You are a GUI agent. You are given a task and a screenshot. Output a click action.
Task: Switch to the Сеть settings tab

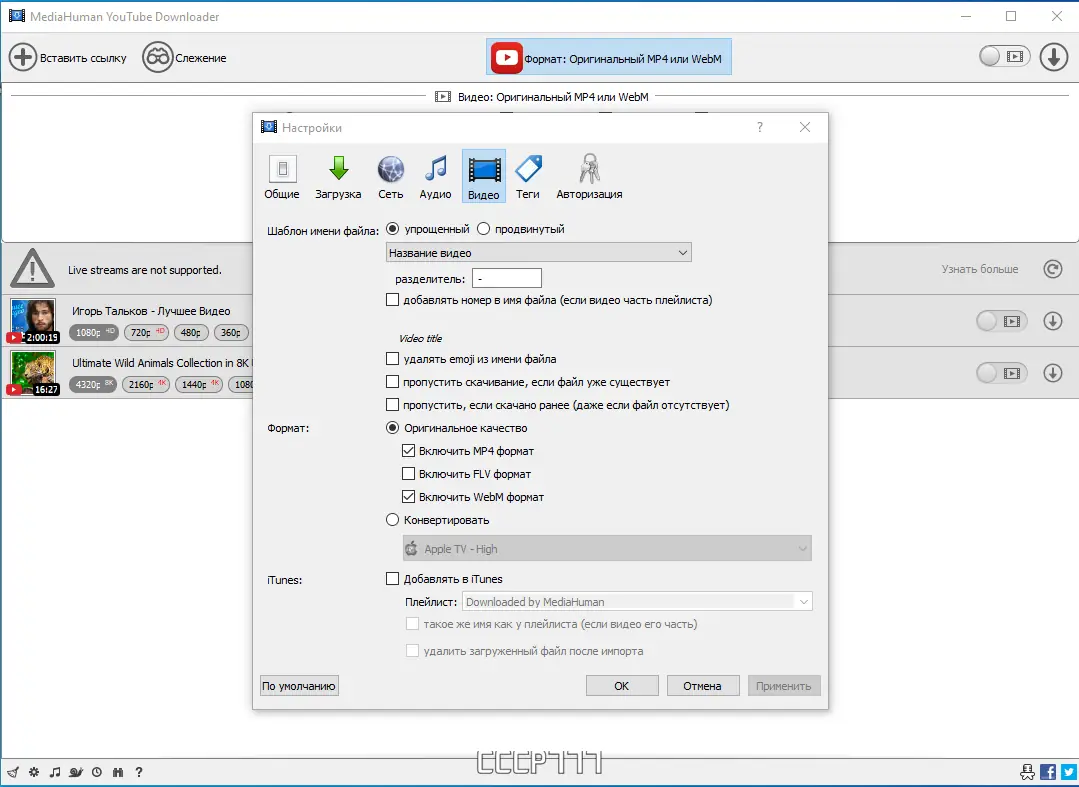(390, 176)
